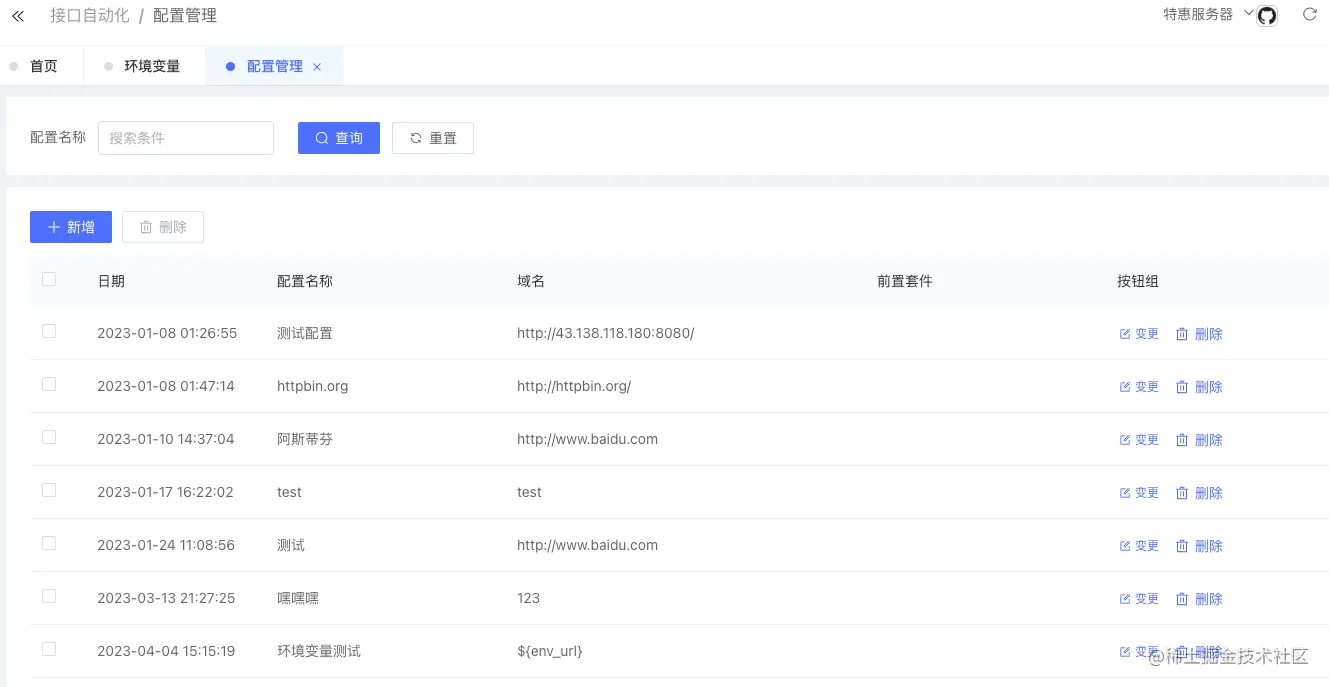Check the httpbin.org row checkbox
The width and height of the screenshot is (1329, 687).
coord(49,384)
